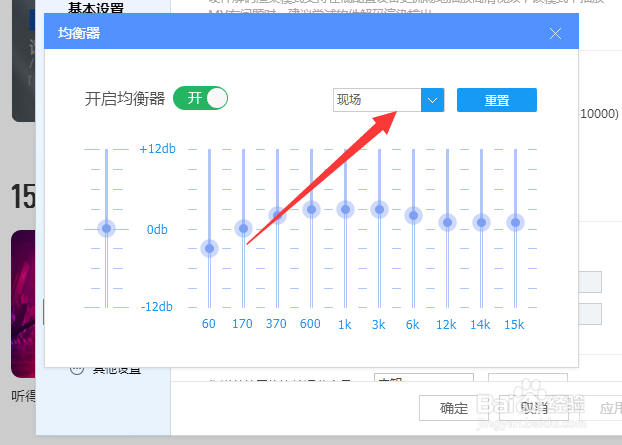Click the 开启均衡器 label text
The height and width of the screenshot is (445, 622).
tap(125, 98)
